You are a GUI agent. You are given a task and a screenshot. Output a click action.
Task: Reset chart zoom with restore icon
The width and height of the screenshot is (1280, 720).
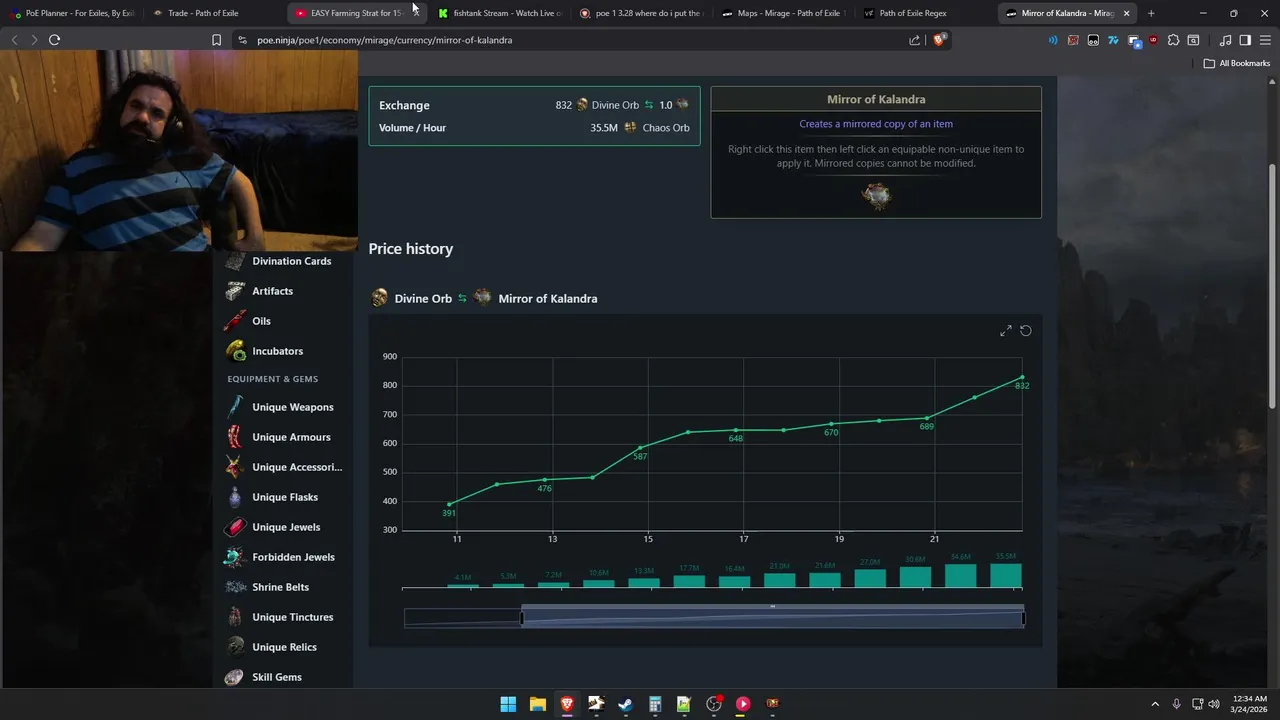click(x=1025, y=331)
